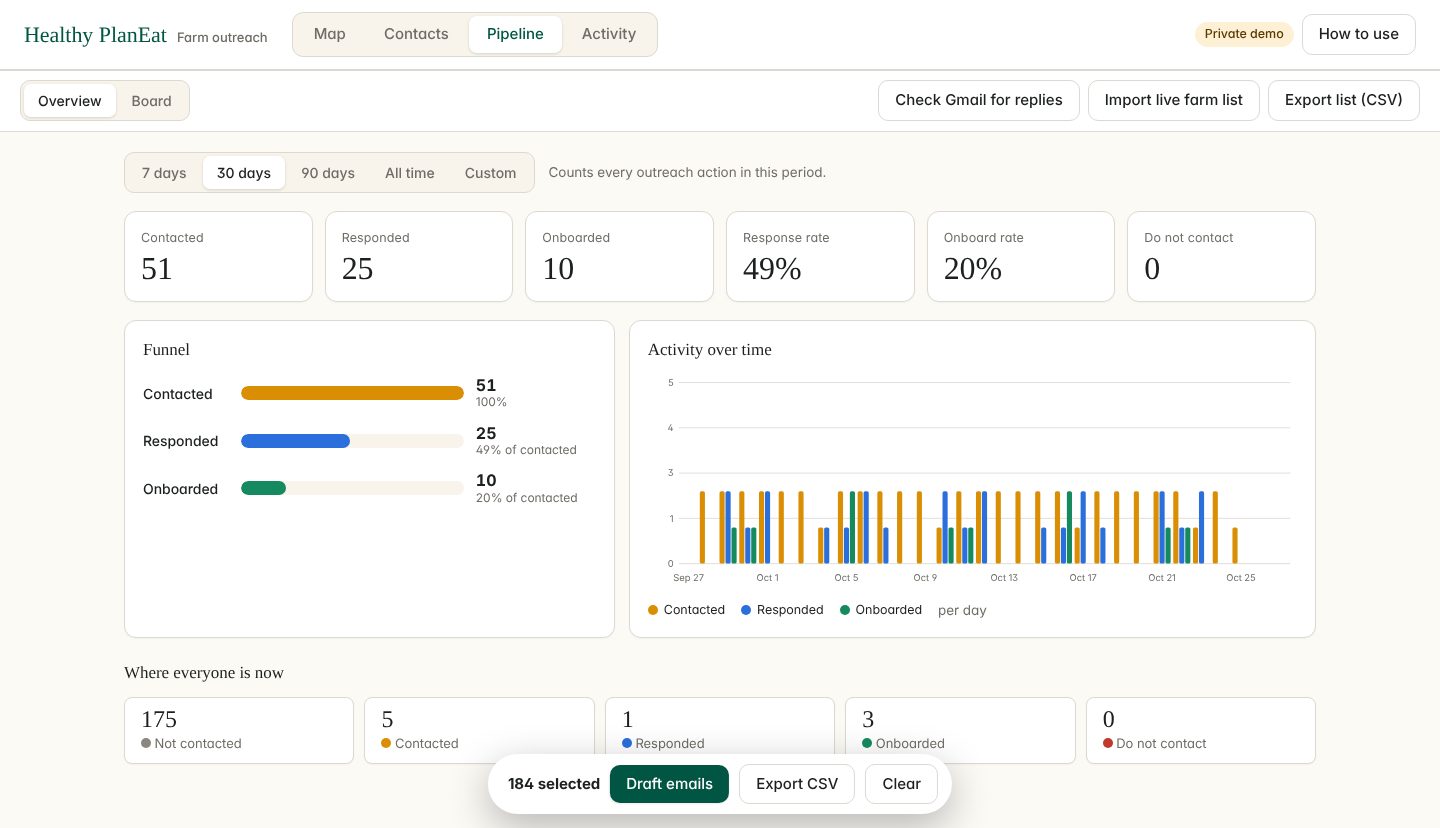Open the Onboarded 10 stat card
The height and width of the screenshot is (828, 1440).
click(x=619, y=256)
